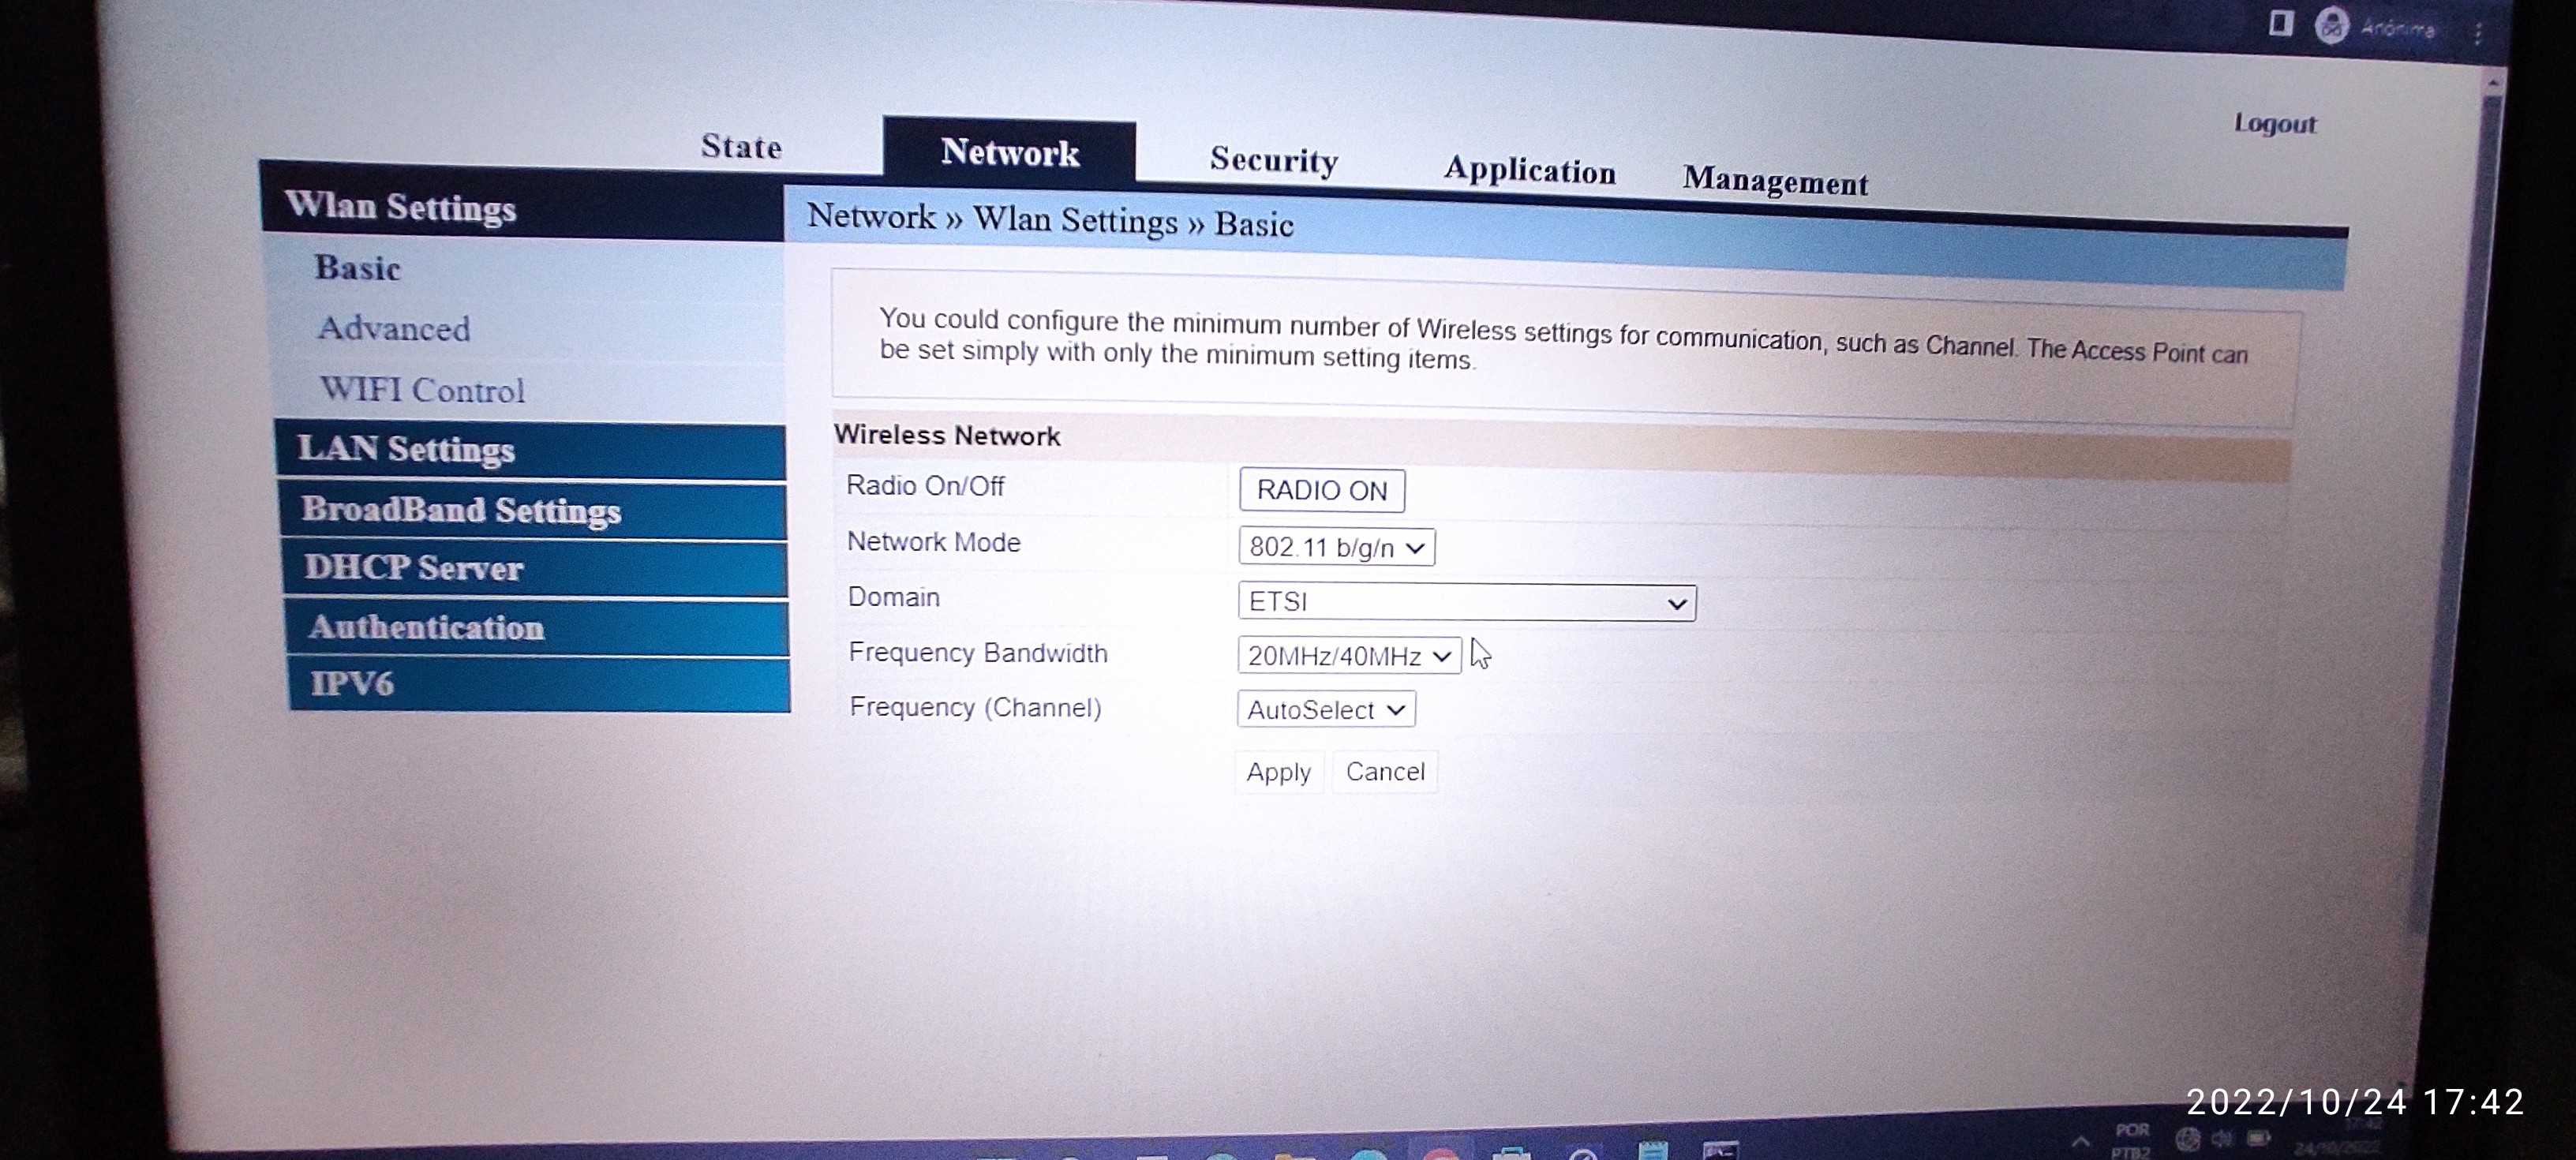The width and height of the screenshot is (2576, 1160).
Task: Click the POR language indicator in tray
Action: [2132, 1138]
